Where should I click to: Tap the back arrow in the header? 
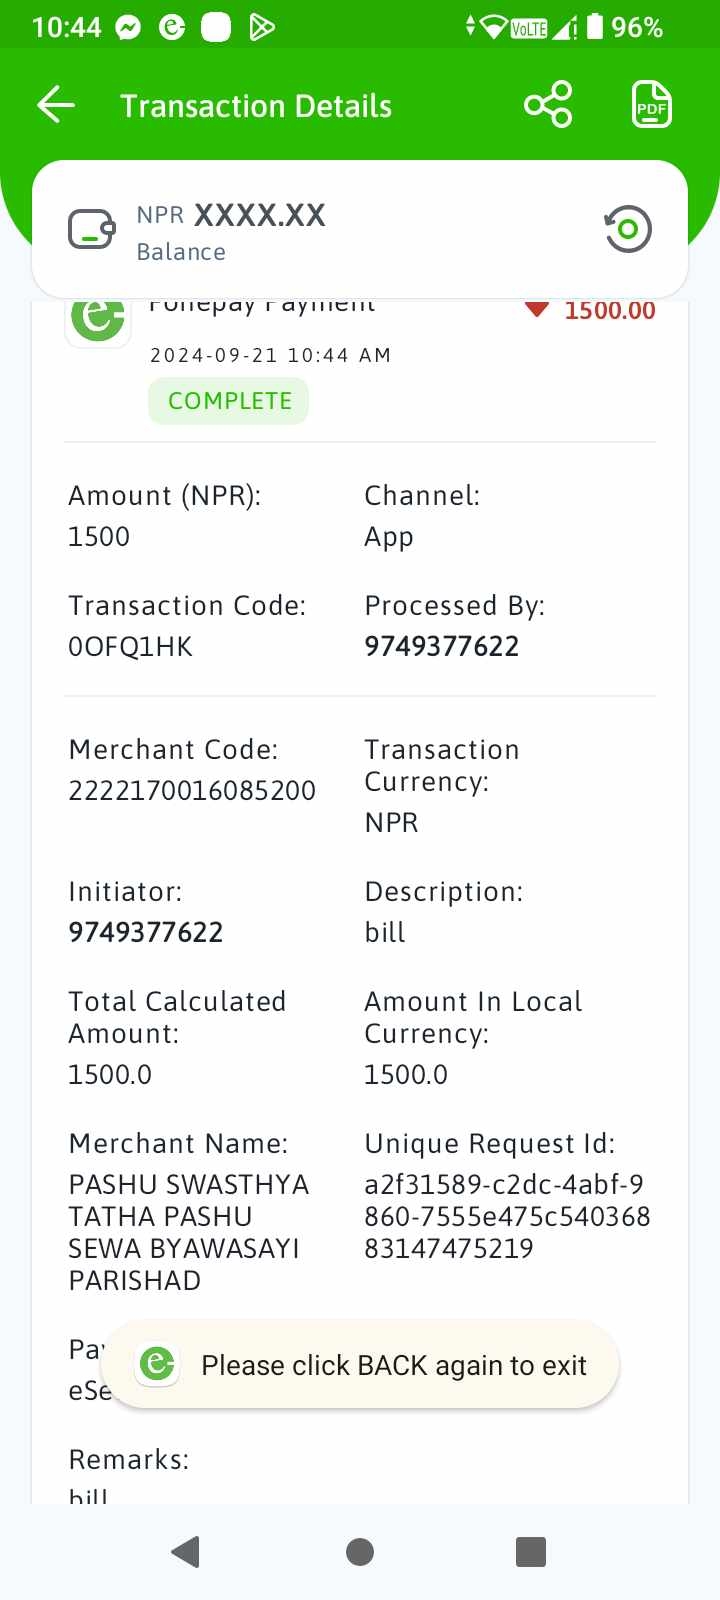[x=56, y=105]
